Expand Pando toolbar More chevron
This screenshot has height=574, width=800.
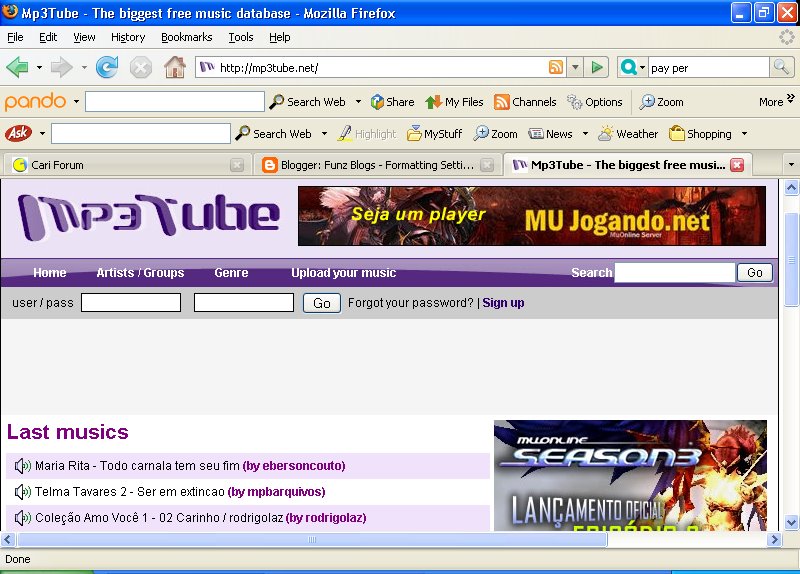pyautogui.click(x=791, y=97)
